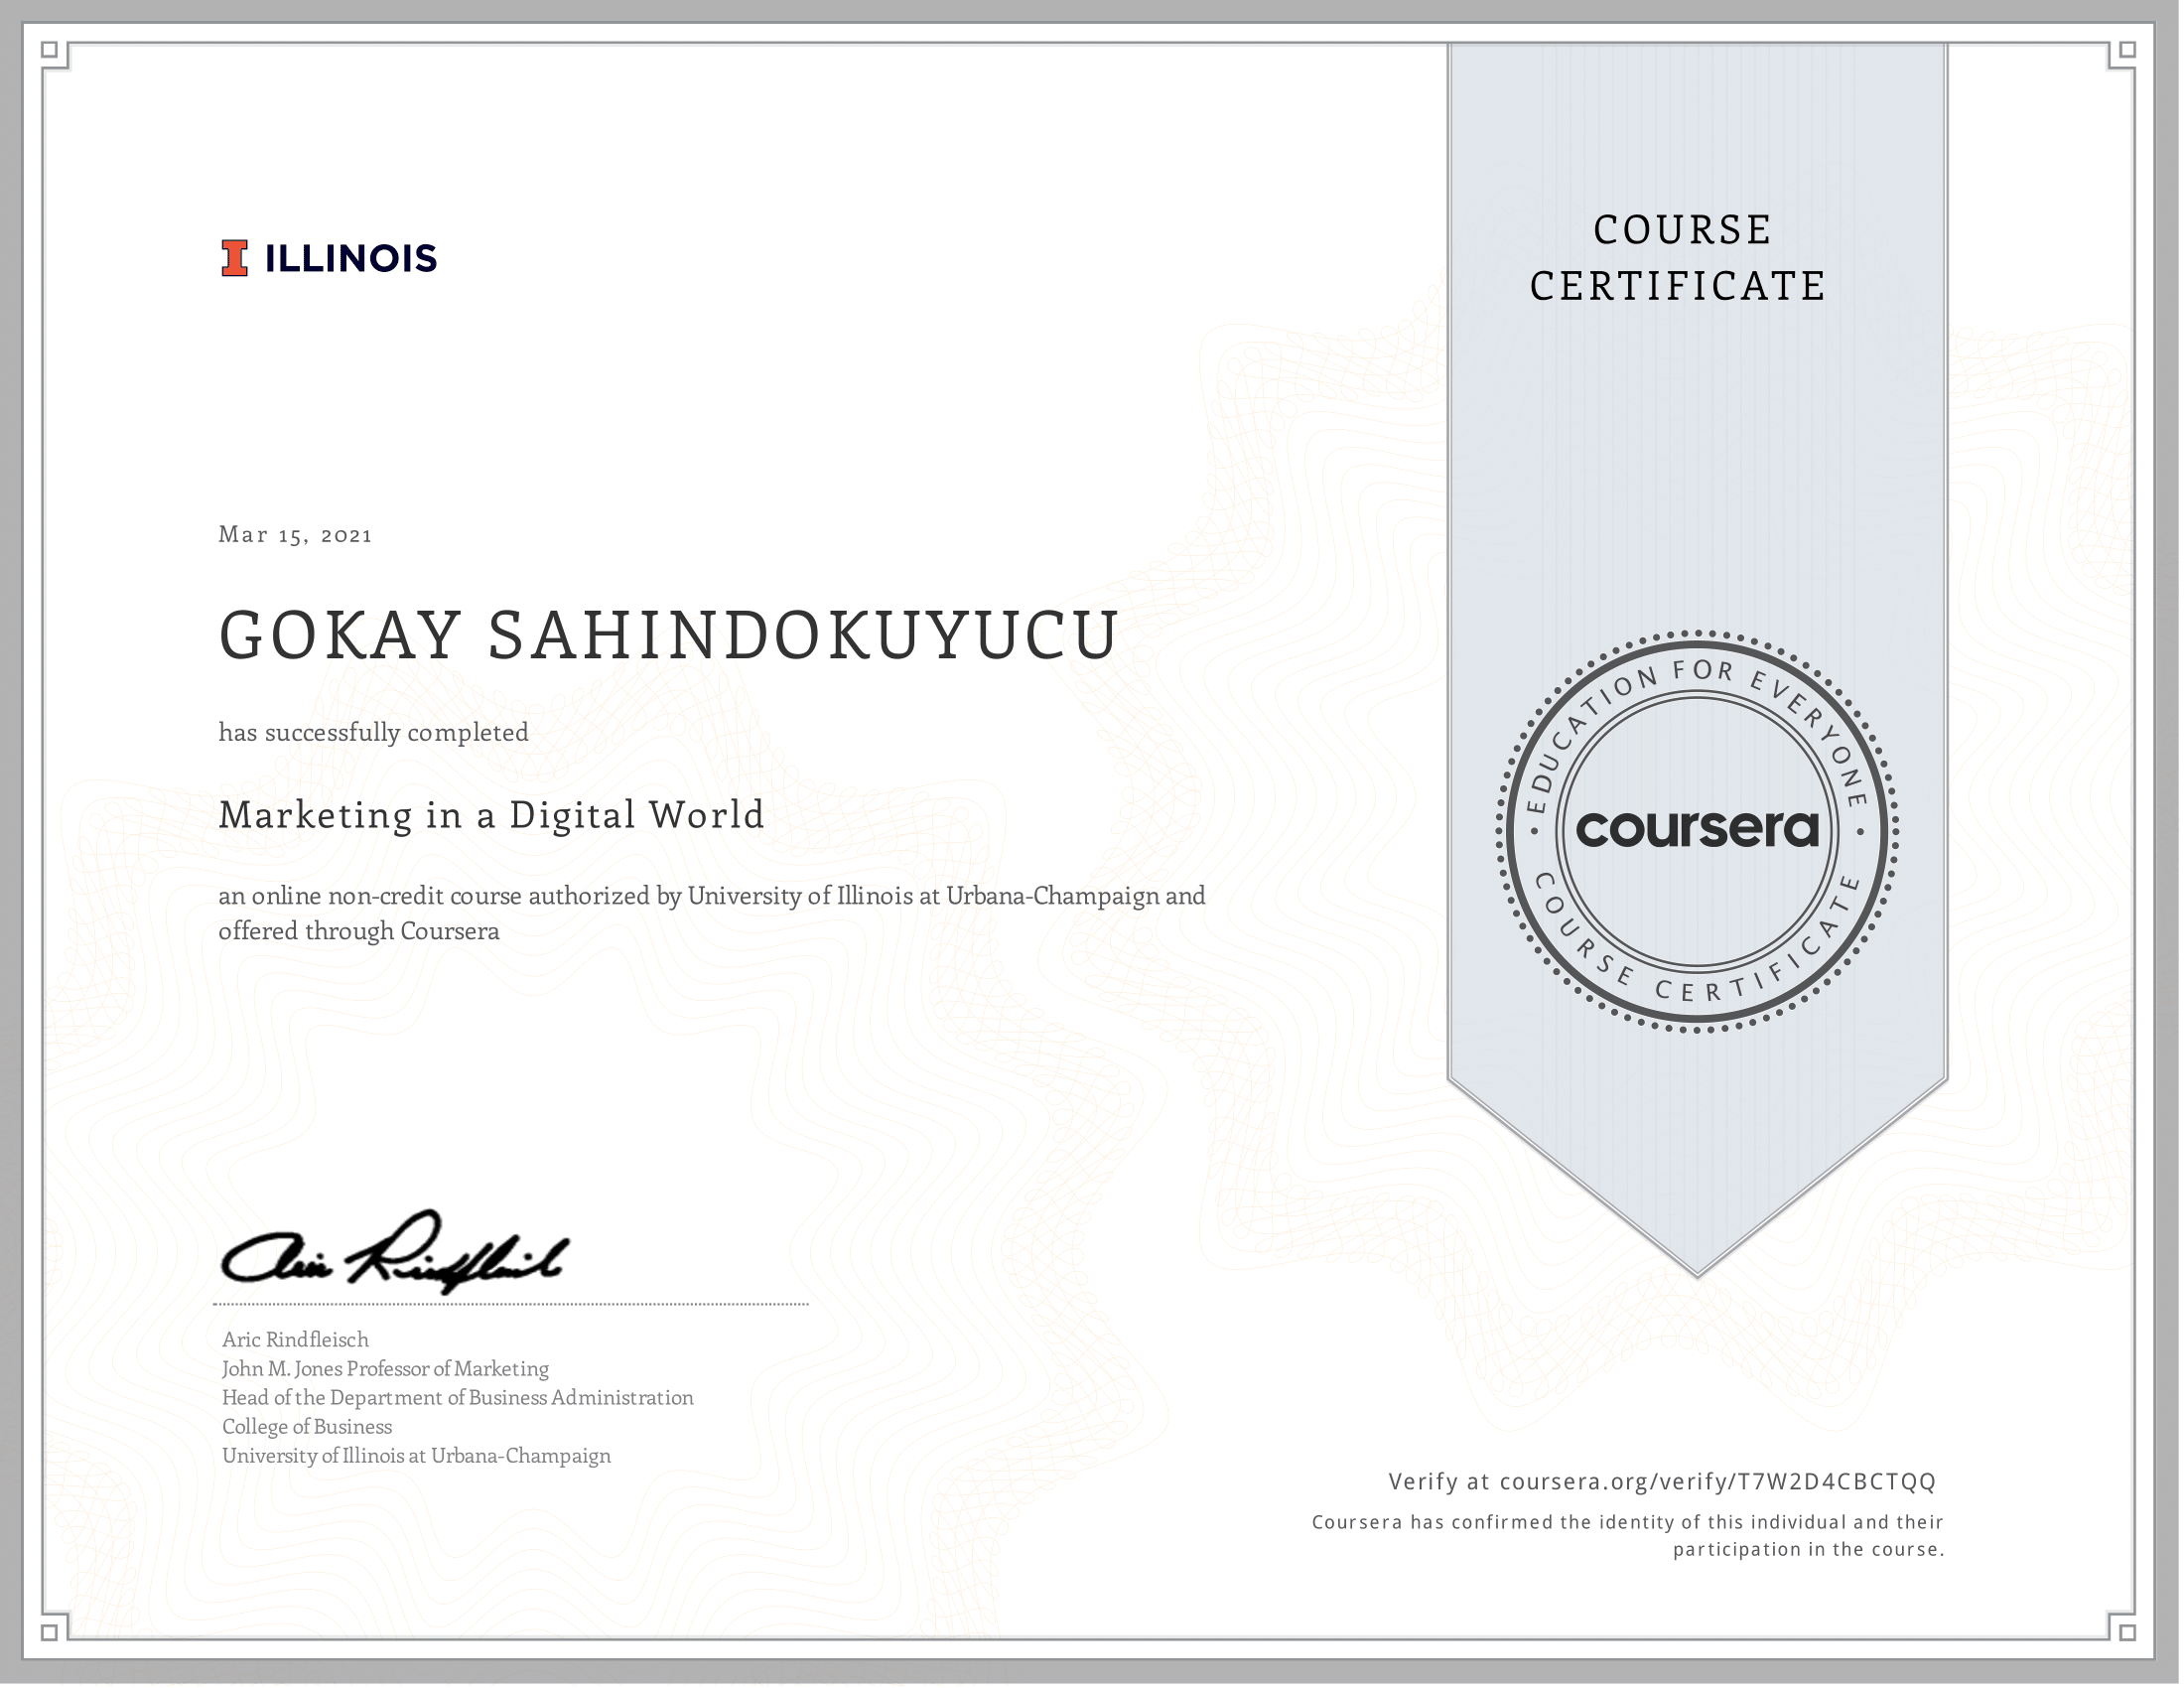The image size is (2184, 1688).
Task: Click the recipient name GOKAY SAHINDOKUYUCU
Action: pos(668,636)
